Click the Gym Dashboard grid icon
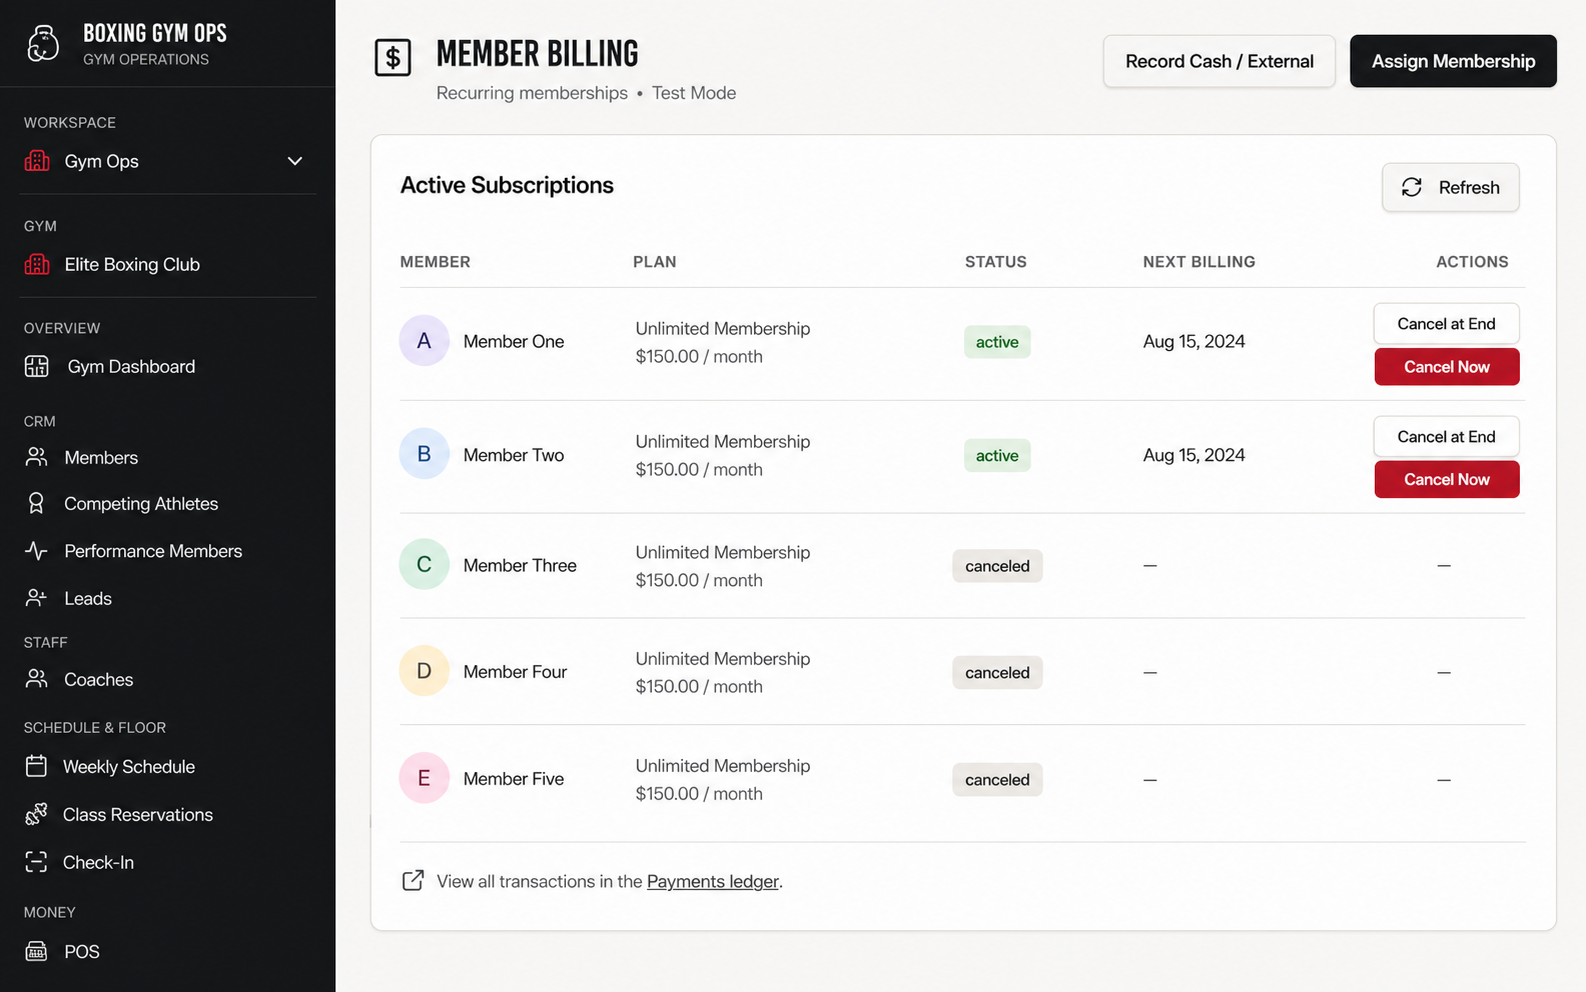The width and height of the screenshot is (1586, 992). coord(37,366)
